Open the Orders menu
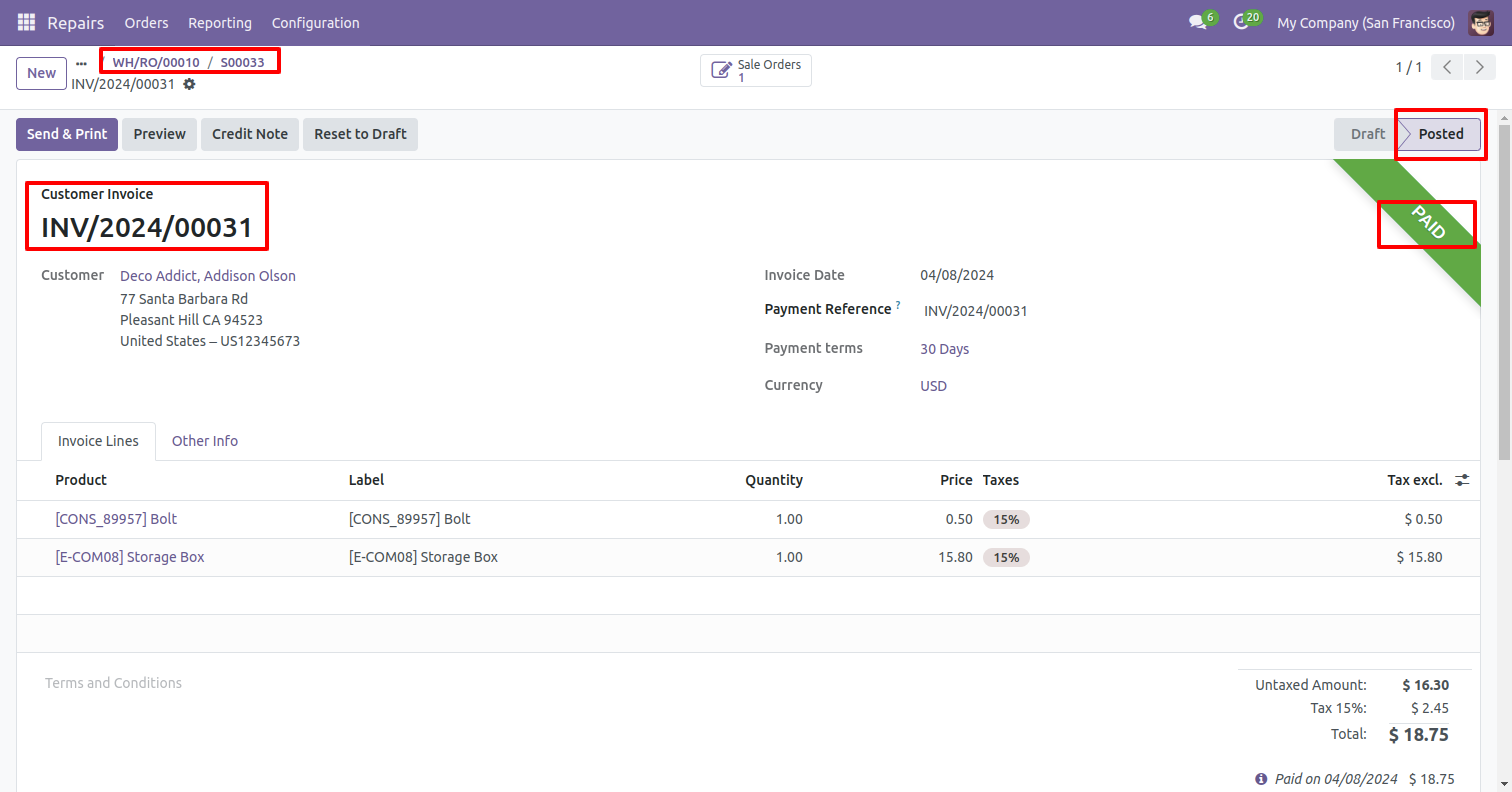Screen dimensions: 1512x792 (146, 22)
